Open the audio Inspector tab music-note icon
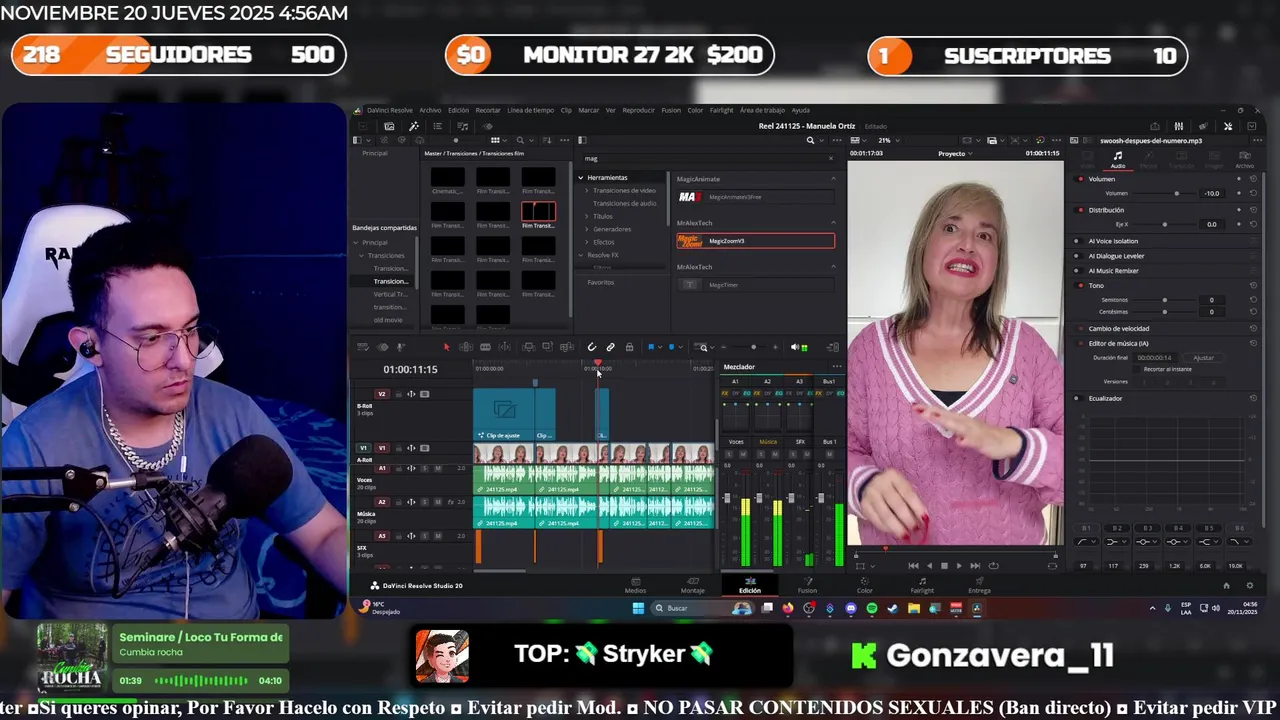 pyautogui.click(x=1118, y=157)
